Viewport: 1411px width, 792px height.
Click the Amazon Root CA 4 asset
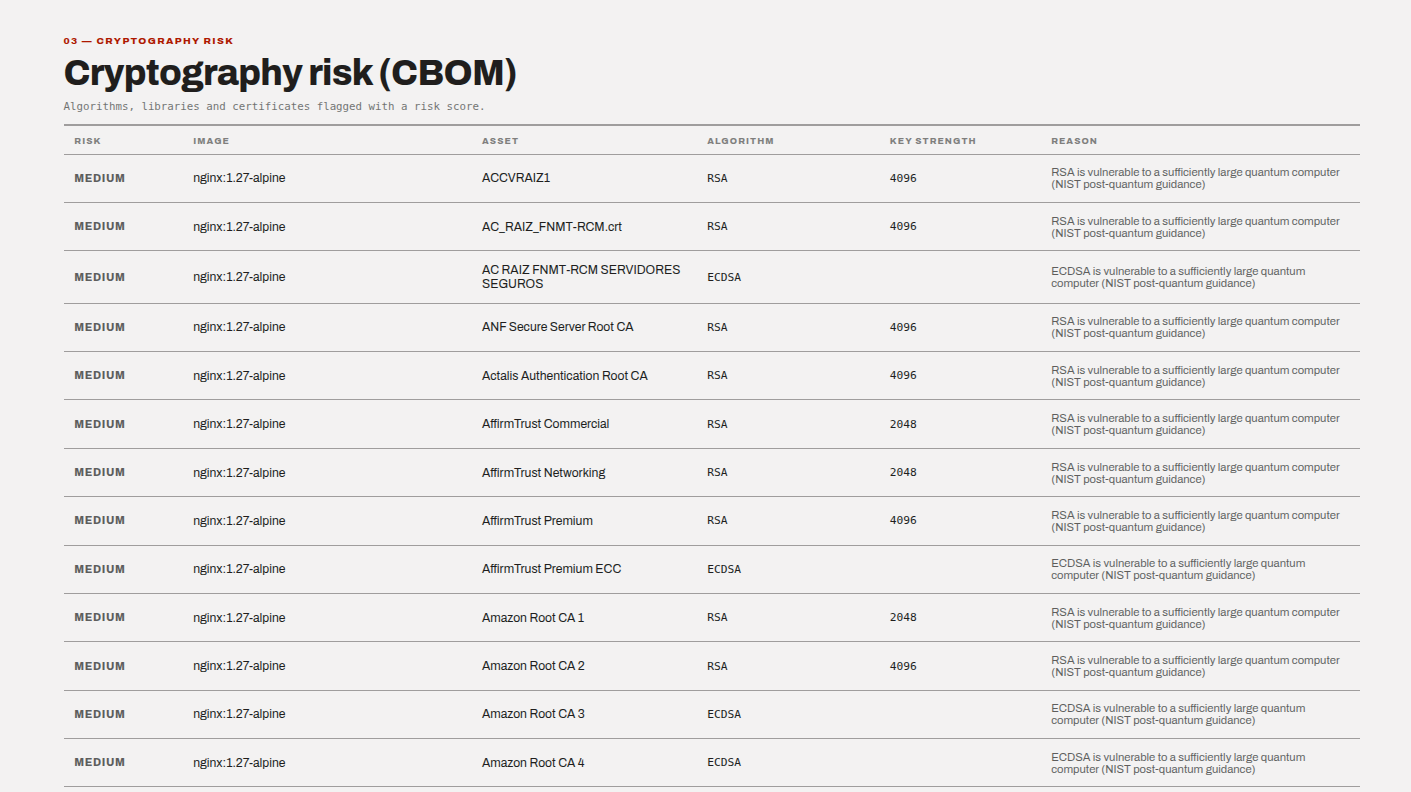pyautogui.click(x=533, y=763)
